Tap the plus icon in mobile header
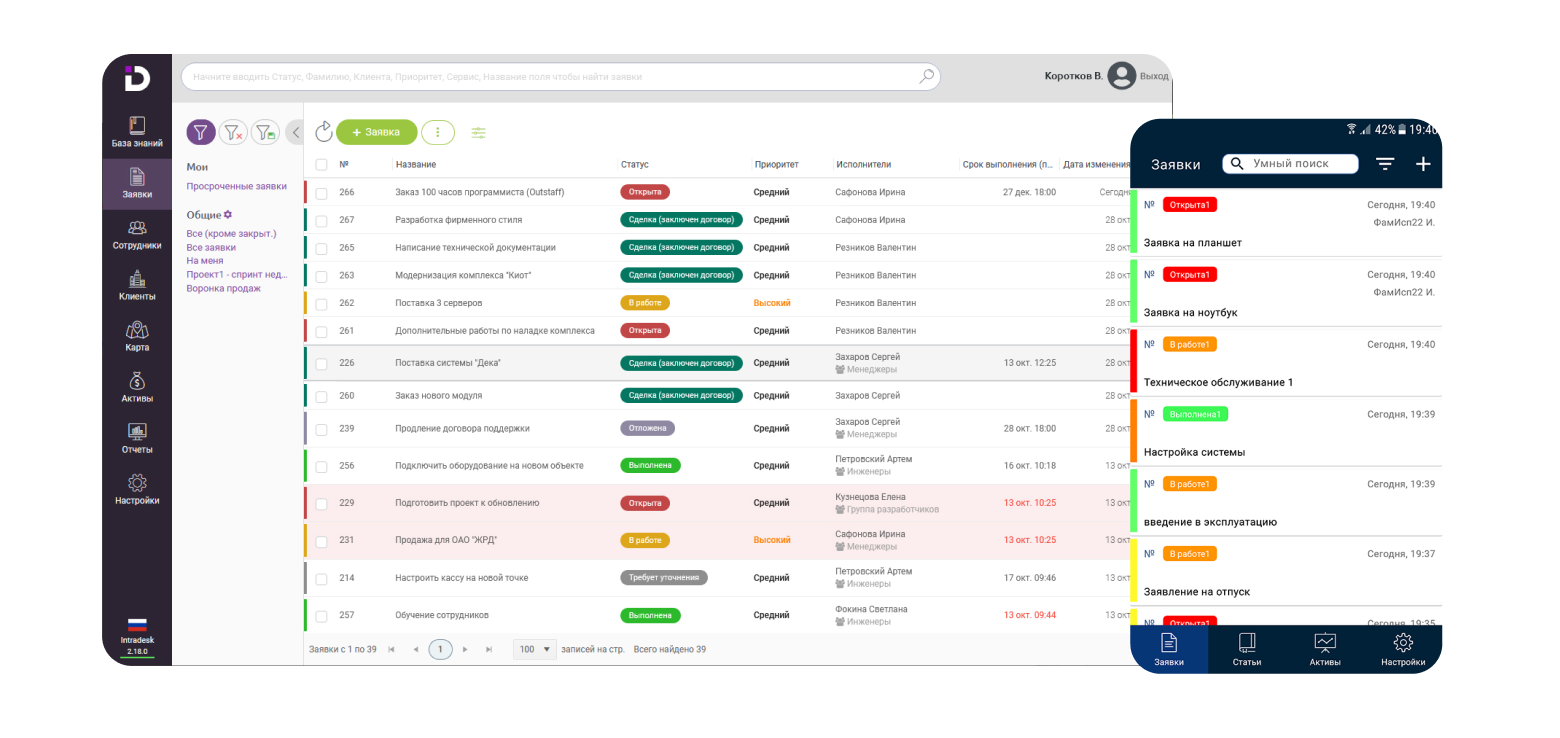 [x=1423, y=164]
